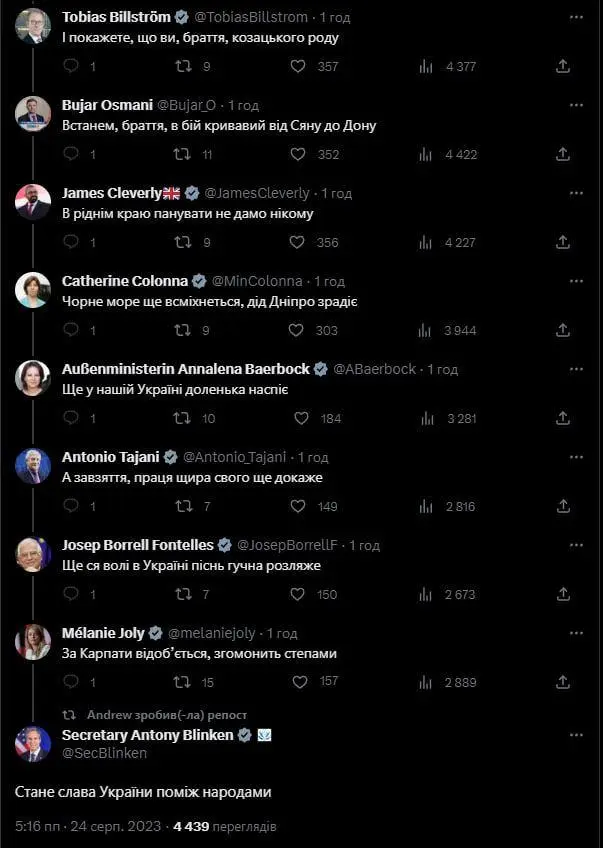View analytics on Tobias Billström's tweet

pos(425,66)
